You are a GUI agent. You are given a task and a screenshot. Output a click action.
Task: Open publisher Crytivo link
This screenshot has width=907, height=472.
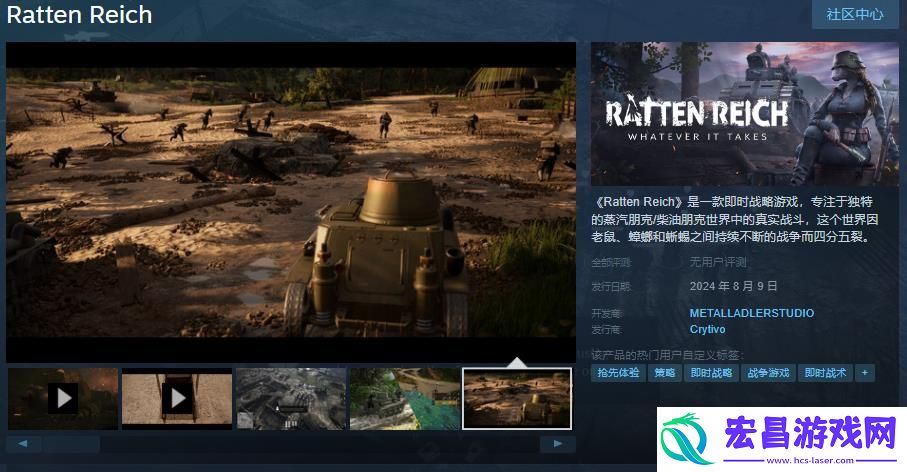(707, 329)
